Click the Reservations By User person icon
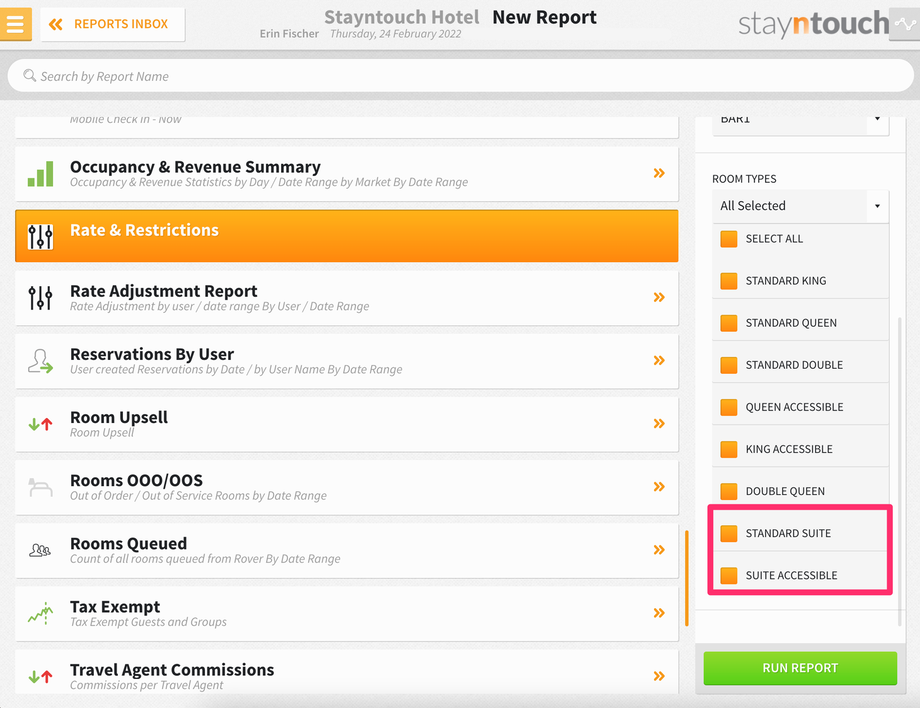 (40, 361)
